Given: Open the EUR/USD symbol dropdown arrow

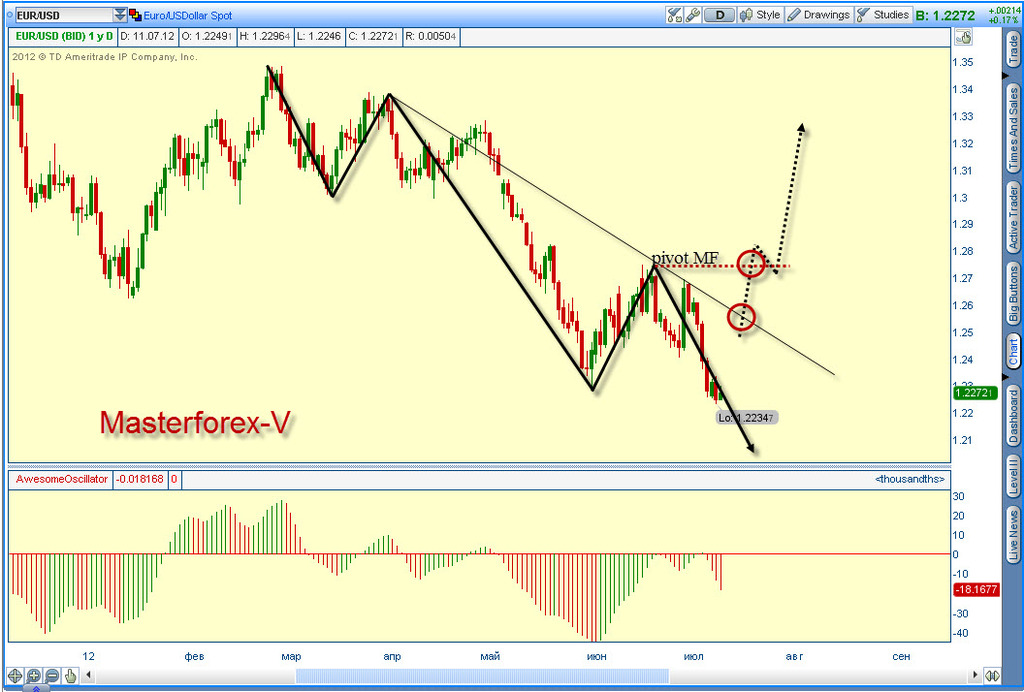Looking at the screenshot, I should 120,15.
